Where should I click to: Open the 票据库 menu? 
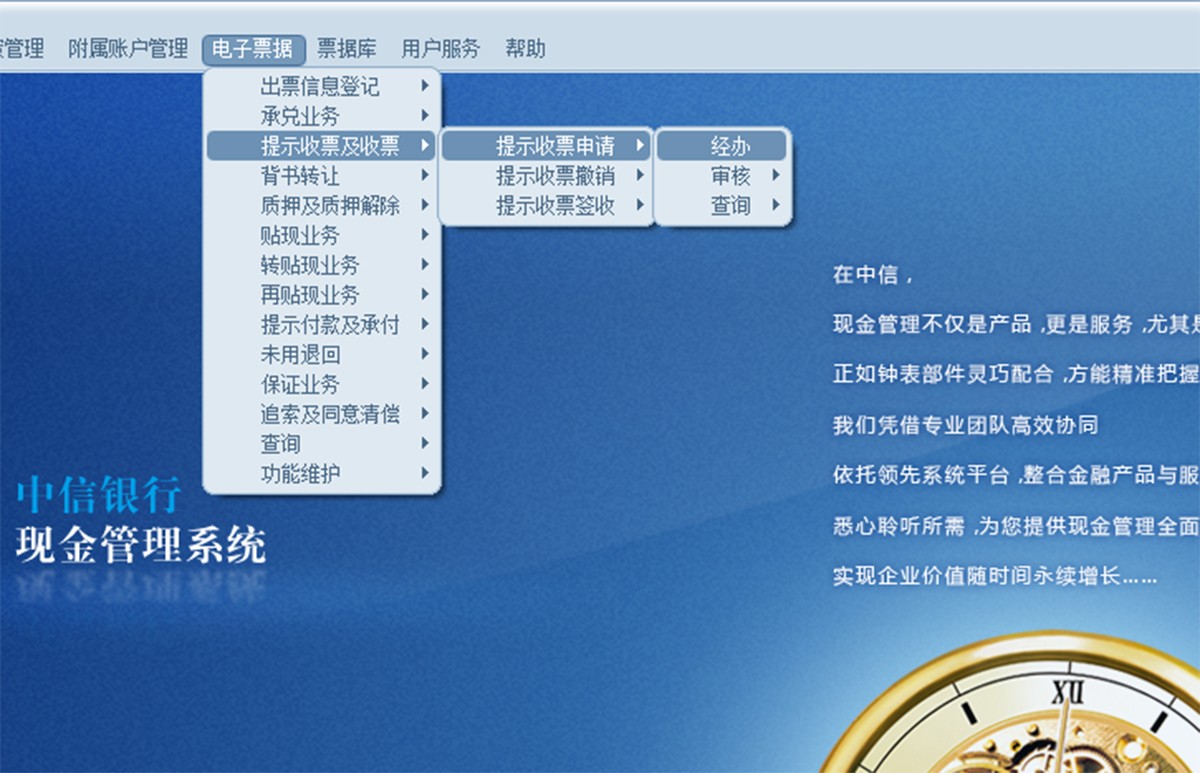347,48
